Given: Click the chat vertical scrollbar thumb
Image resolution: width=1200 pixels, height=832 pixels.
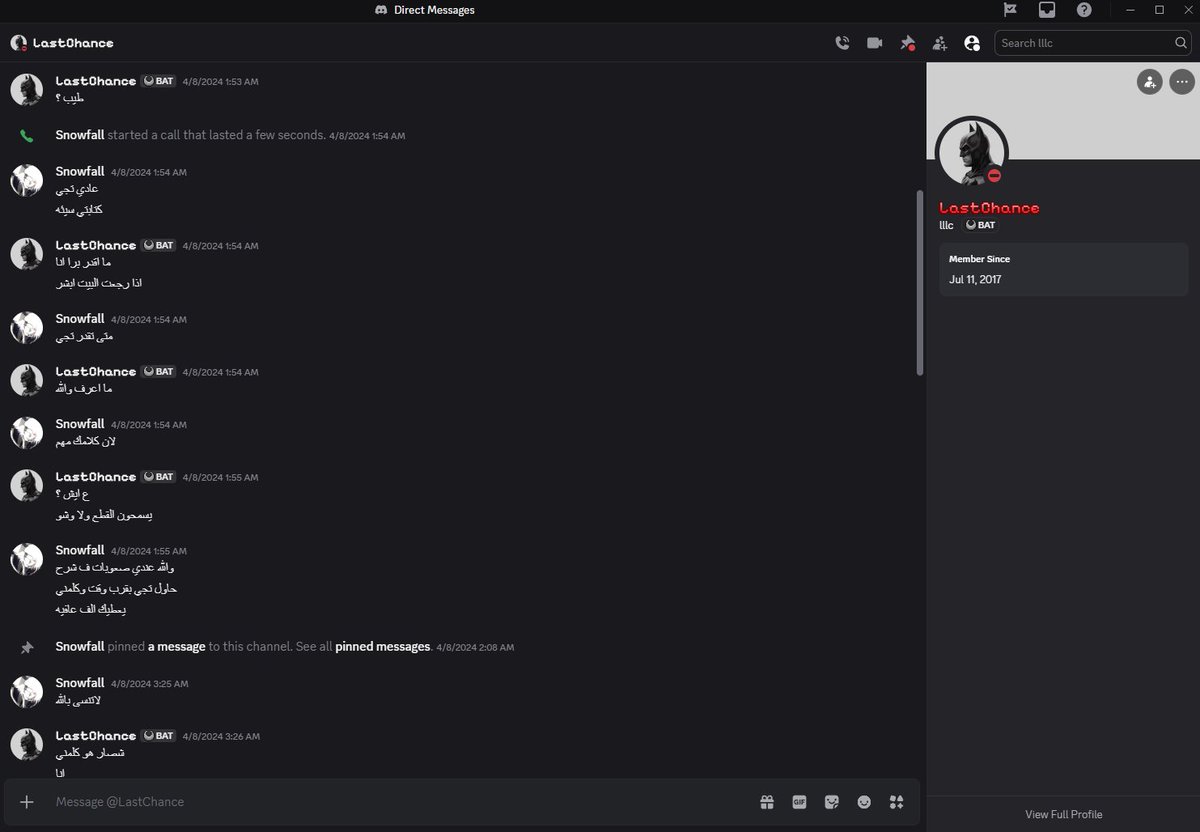Looking at the screenshot, I should [x=920, y=283].
